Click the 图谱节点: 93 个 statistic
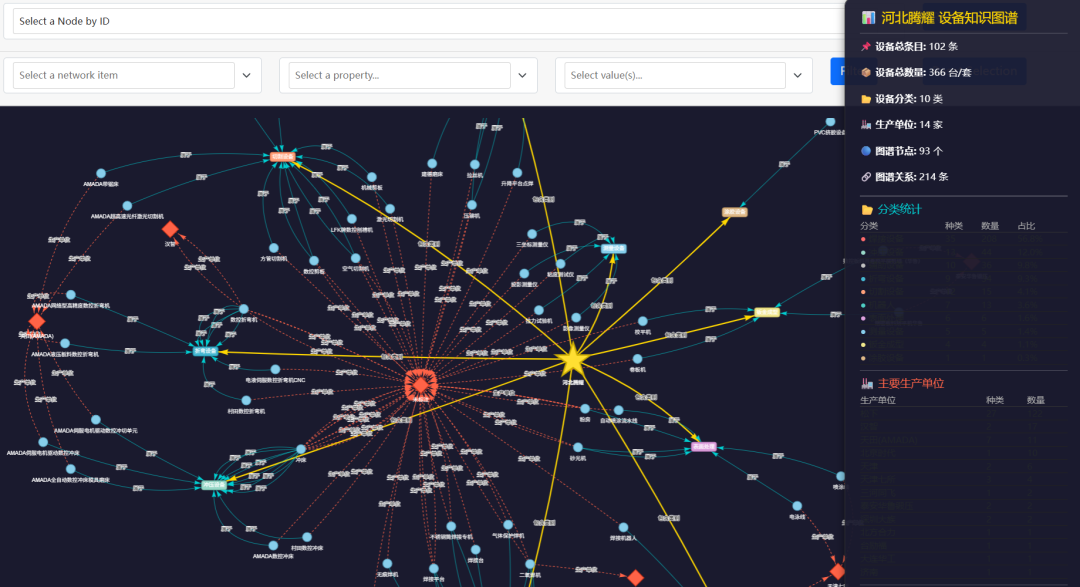The height and width of the screenshot is (587, 1080). (908, 151)
